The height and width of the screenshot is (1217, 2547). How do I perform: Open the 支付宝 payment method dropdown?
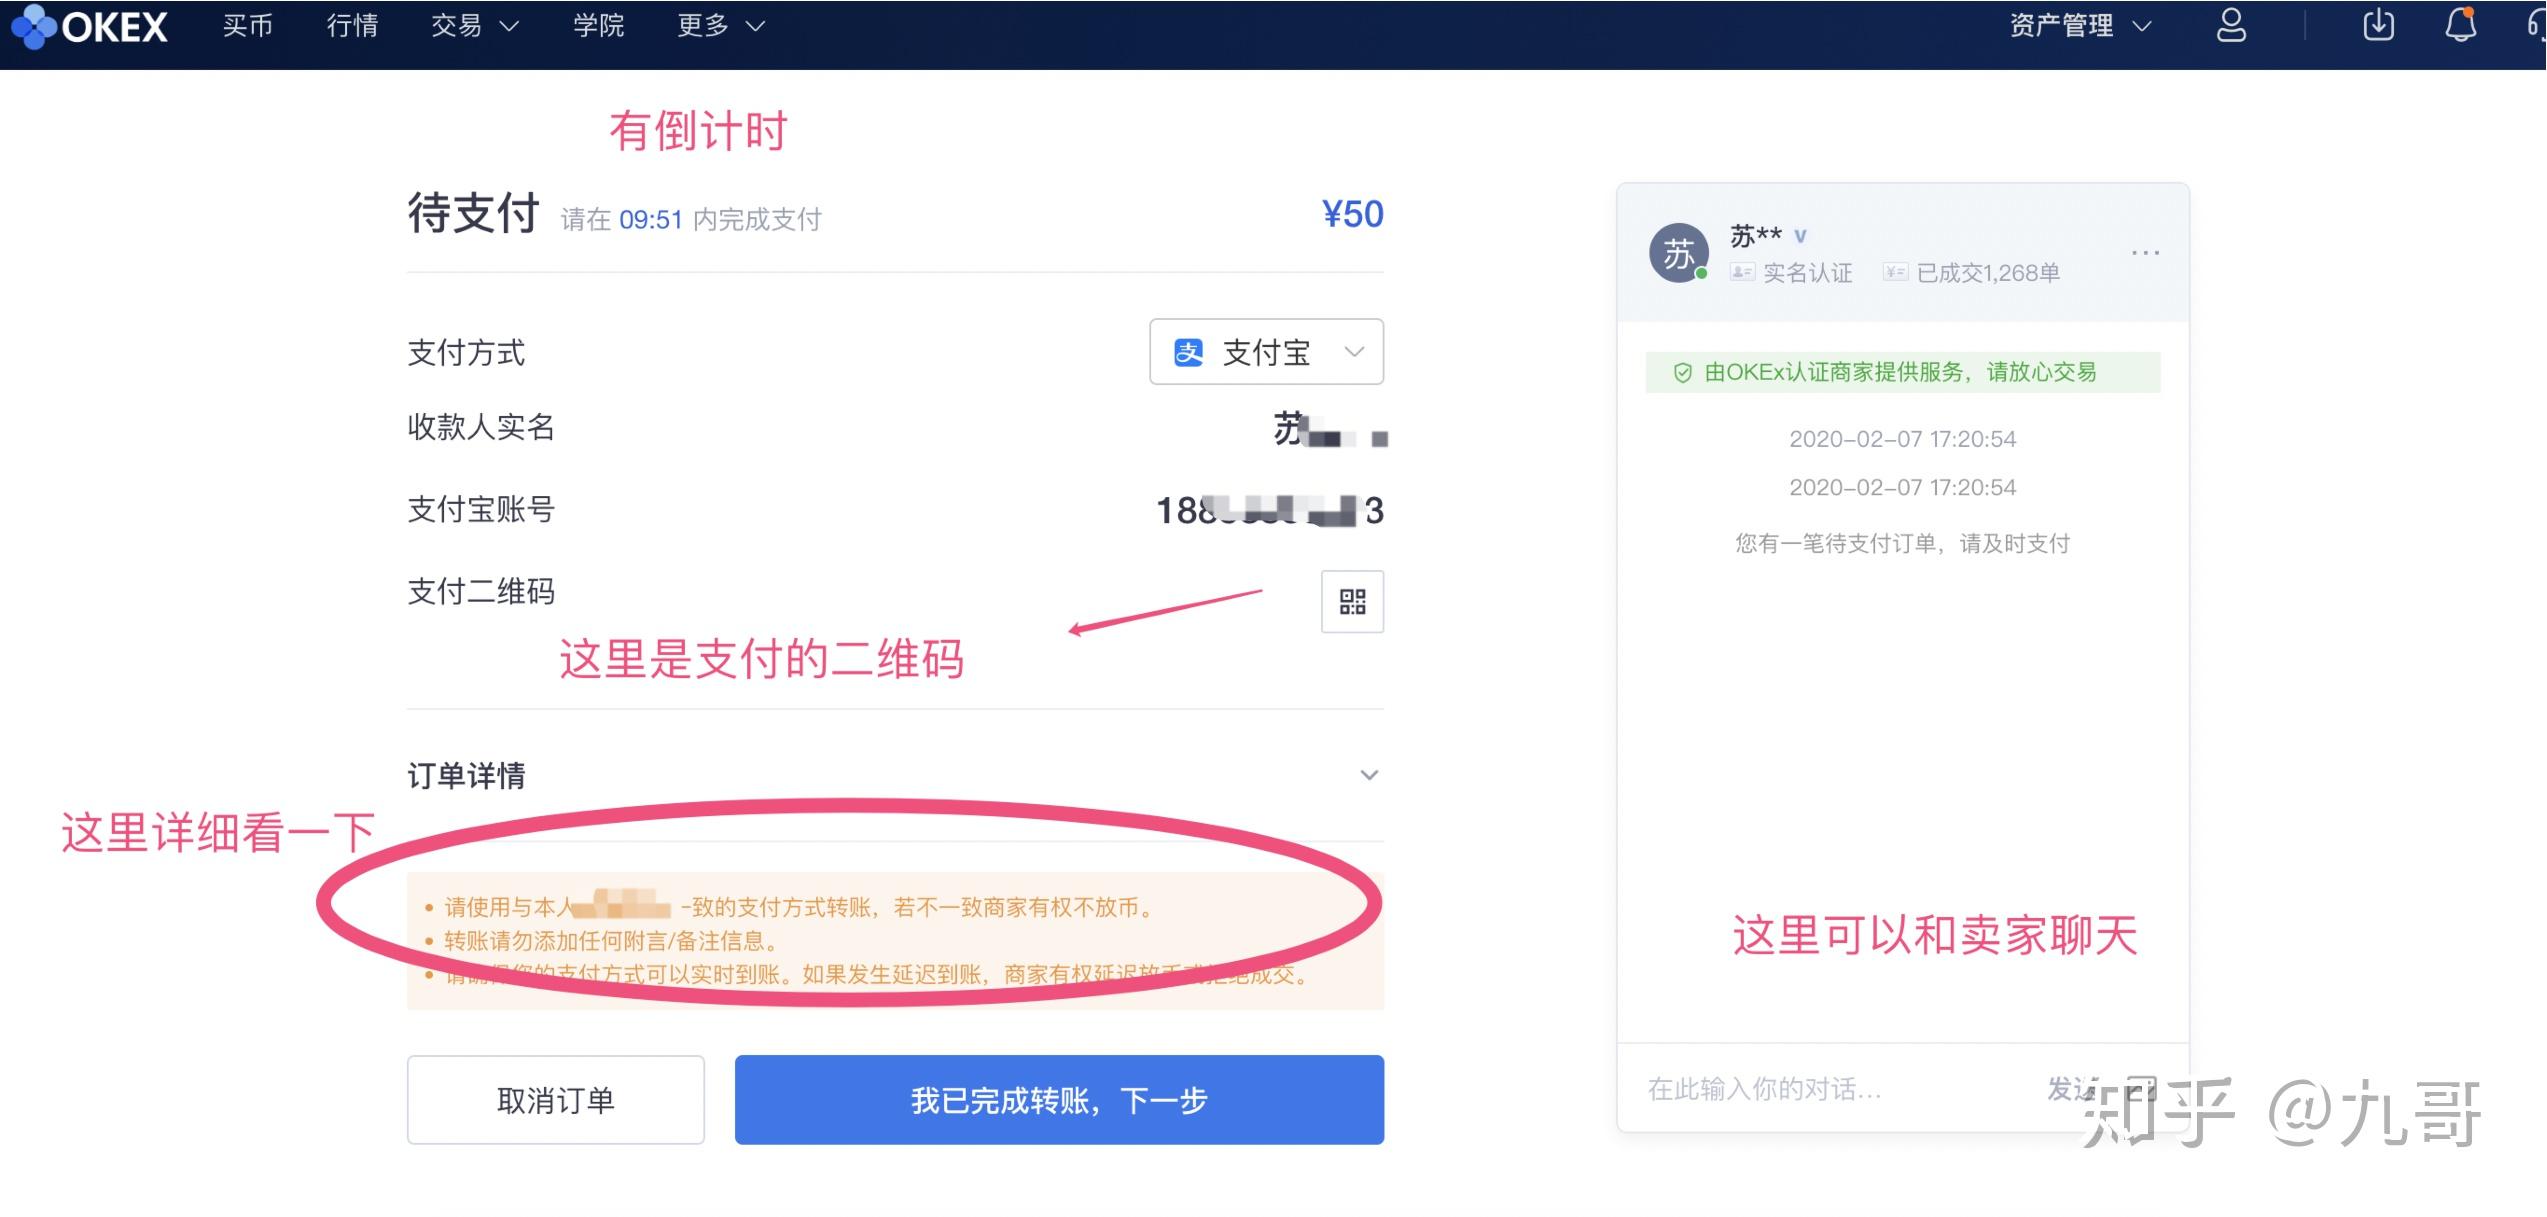[1266, 352]
